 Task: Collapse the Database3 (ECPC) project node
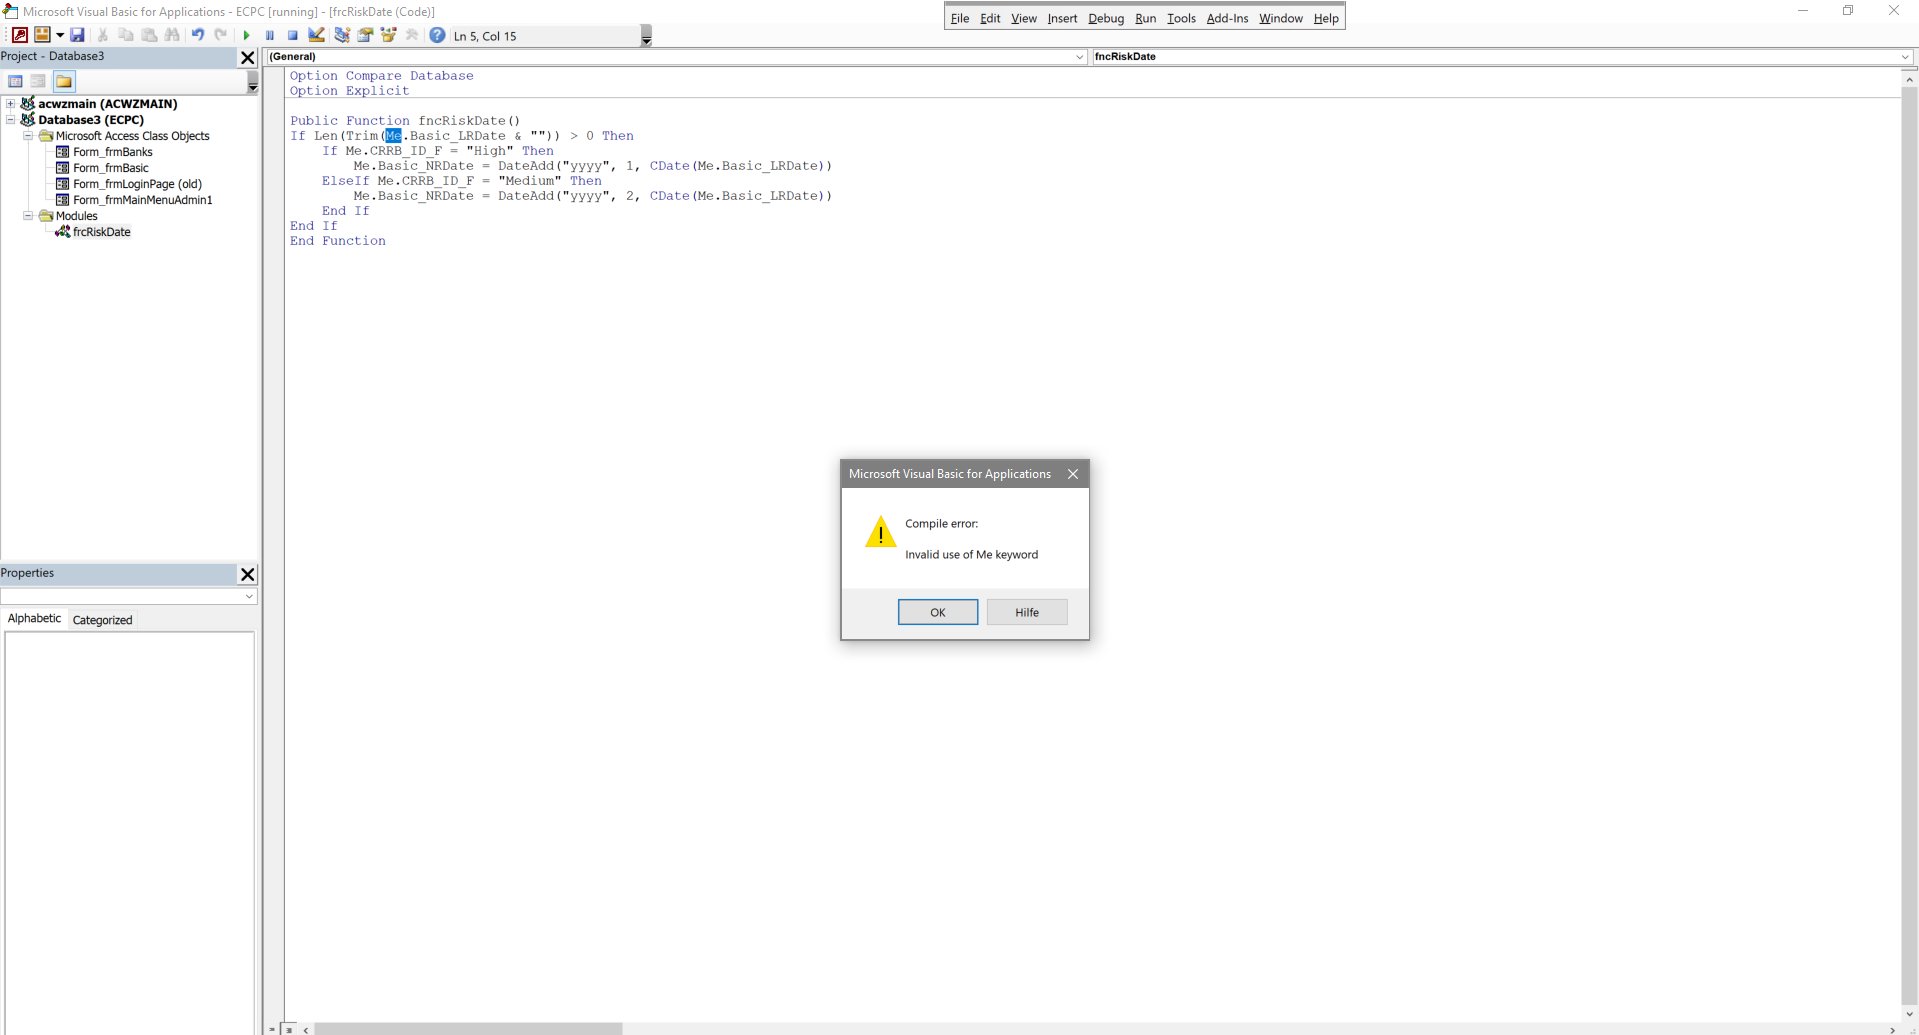pyautogui.click(x=11, y=120)
